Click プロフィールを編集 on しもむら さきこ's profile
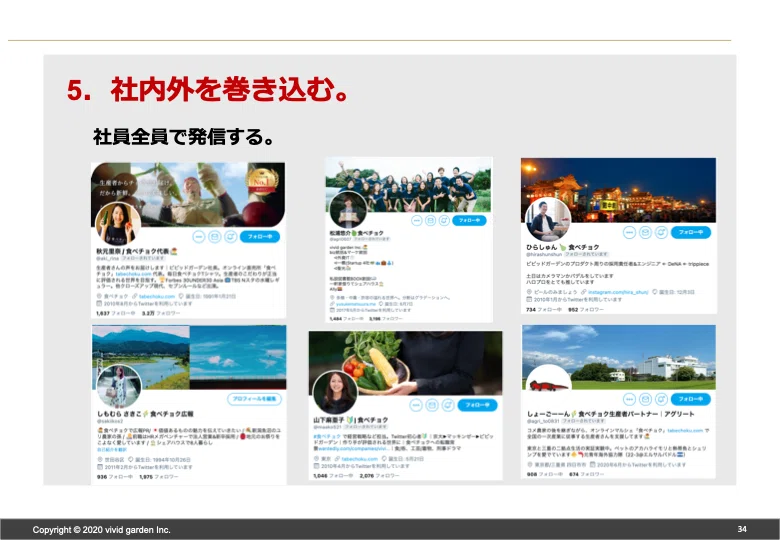 (255, 399)
